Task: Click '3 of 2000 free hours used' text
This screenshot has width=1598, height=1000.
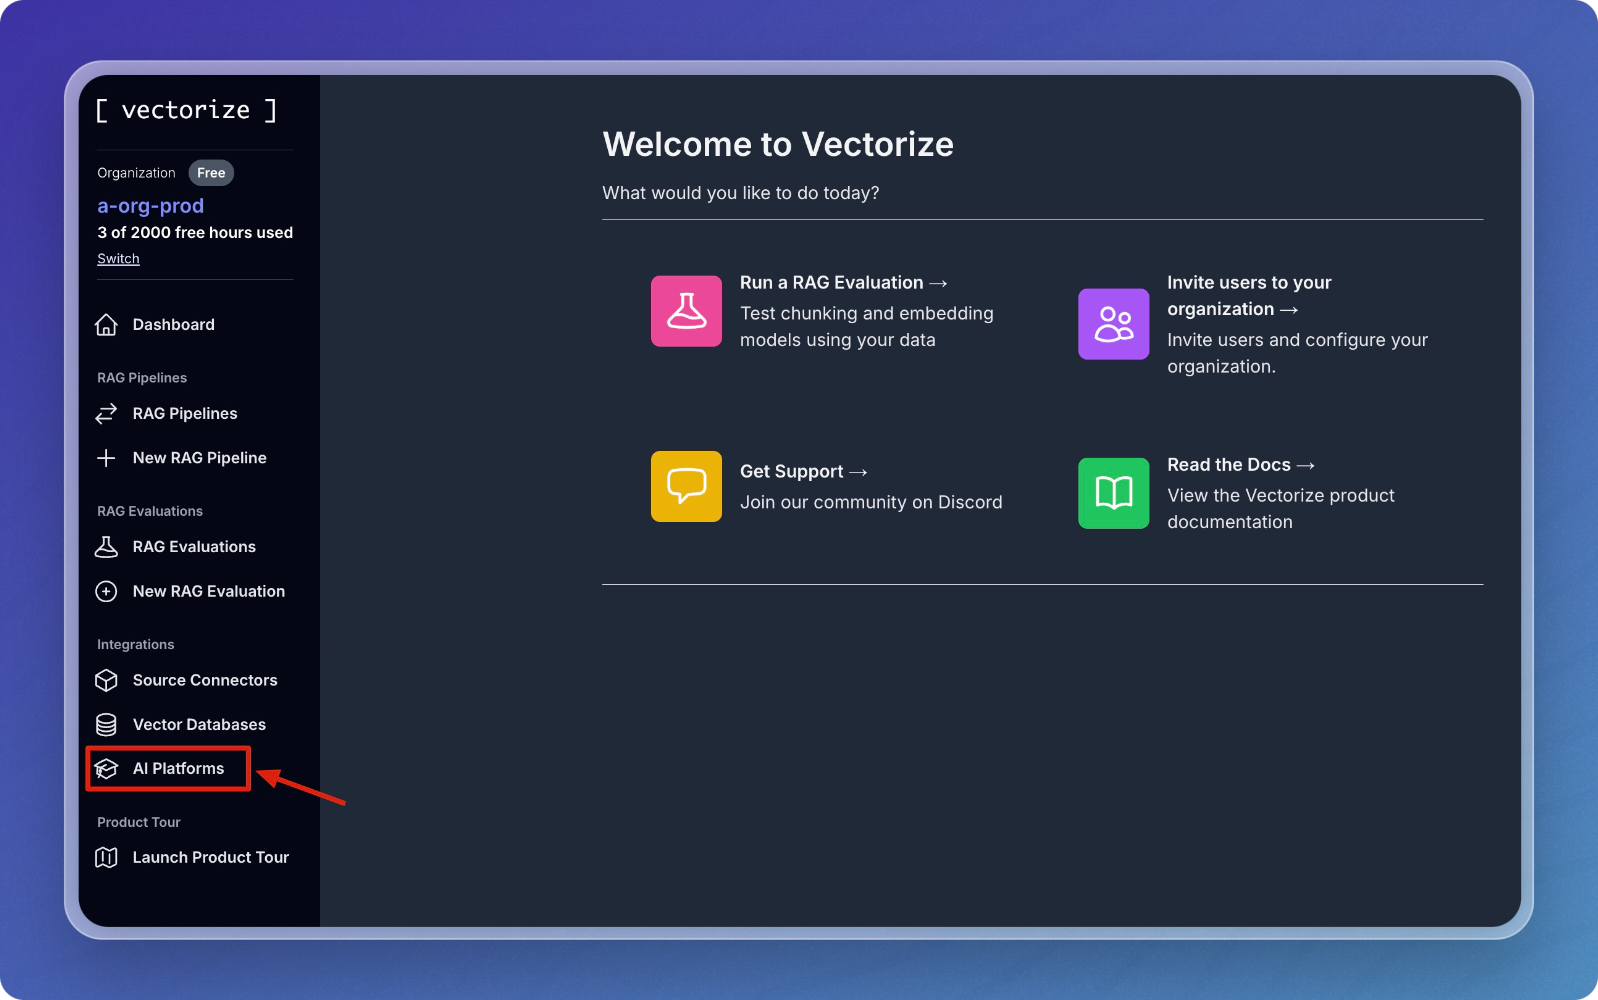Action: coord(195,232)
